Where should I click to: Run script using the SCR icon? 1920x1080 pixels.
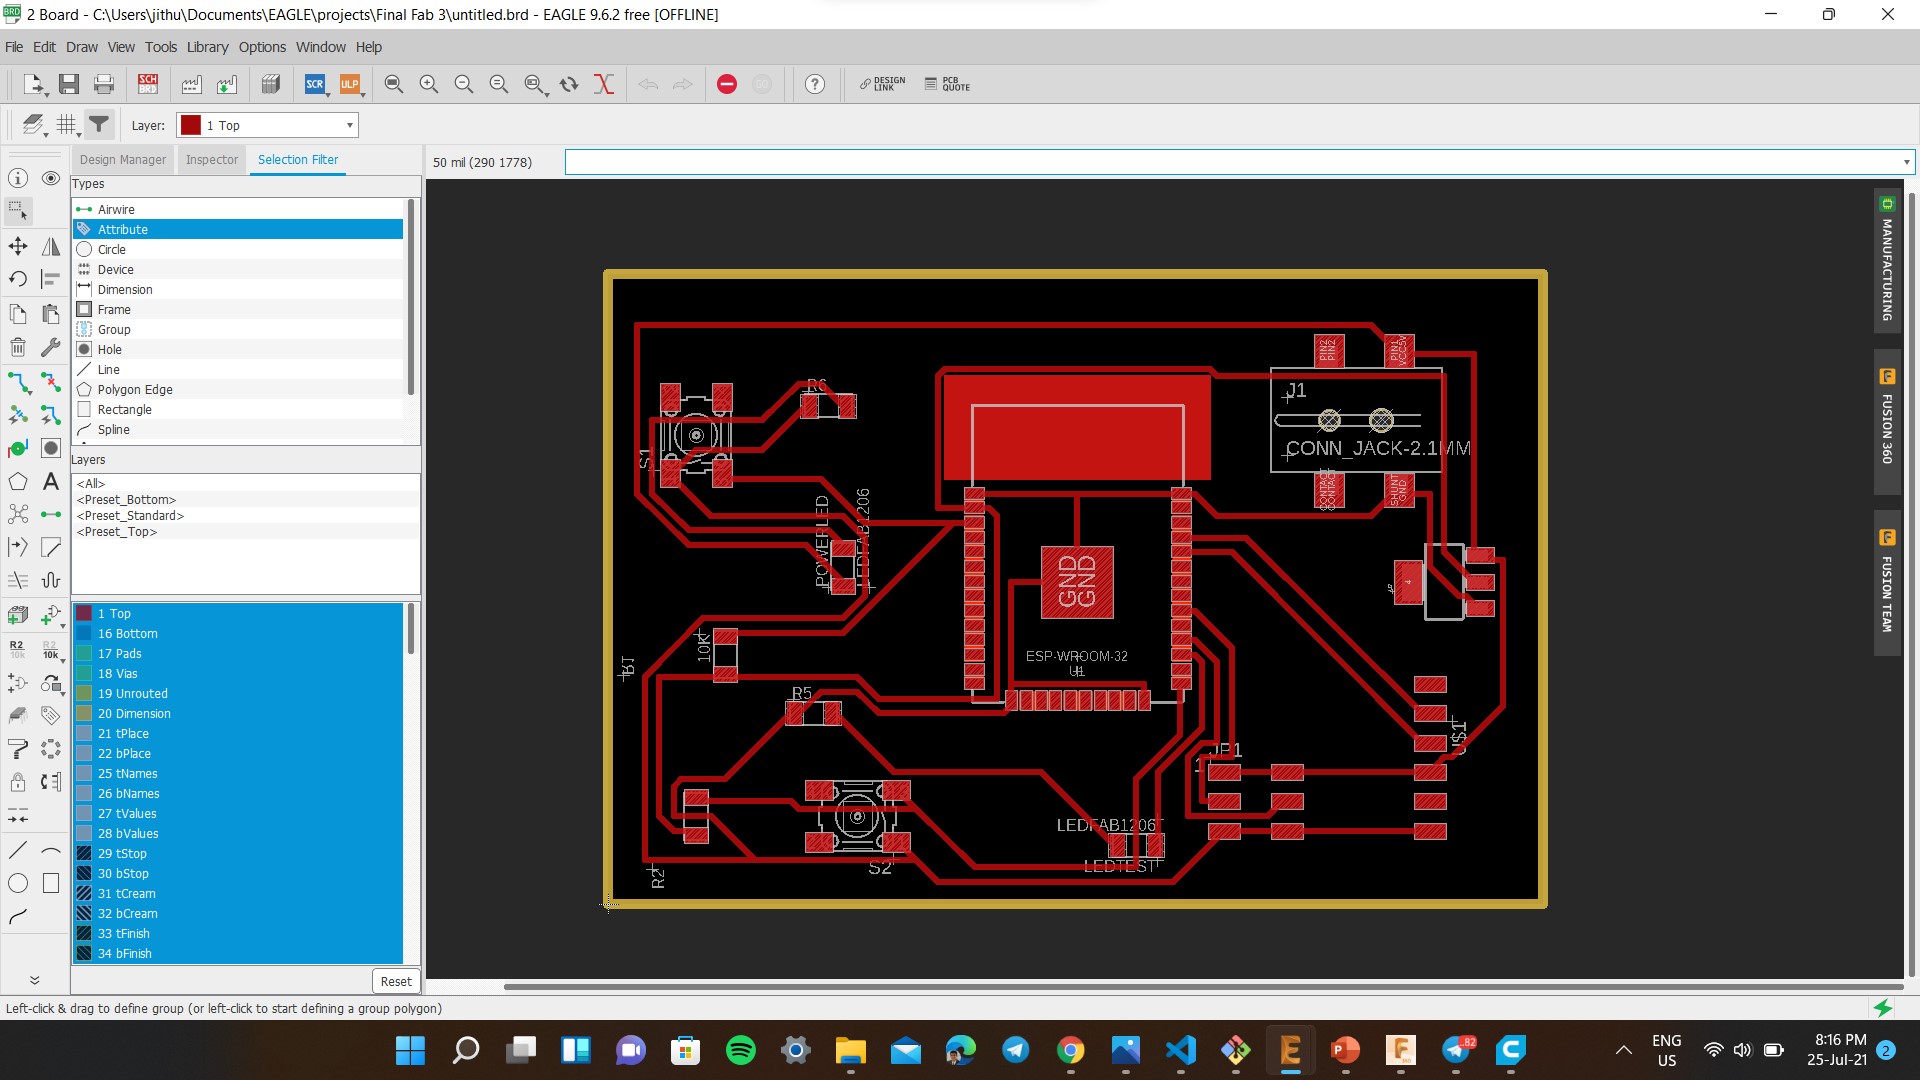click(x=314, y=85)
